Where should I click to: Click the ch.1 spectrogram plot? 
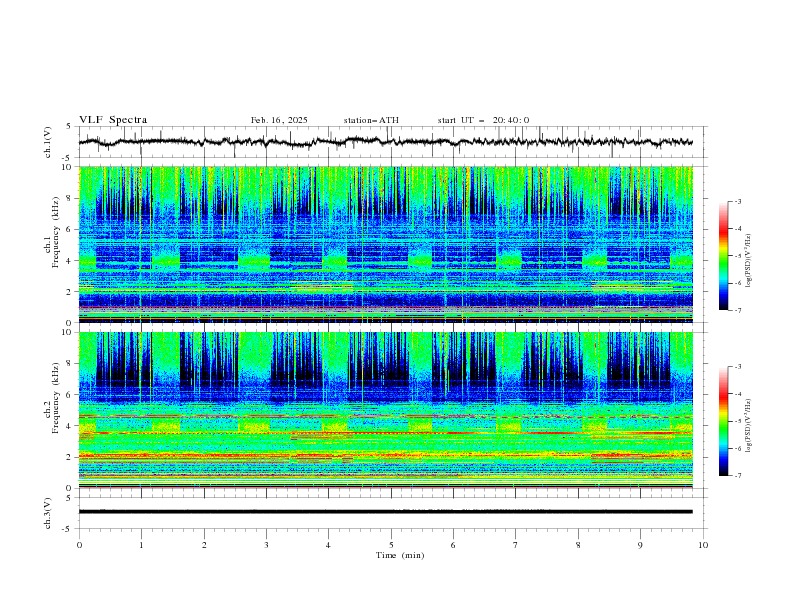tap(386, 244)
